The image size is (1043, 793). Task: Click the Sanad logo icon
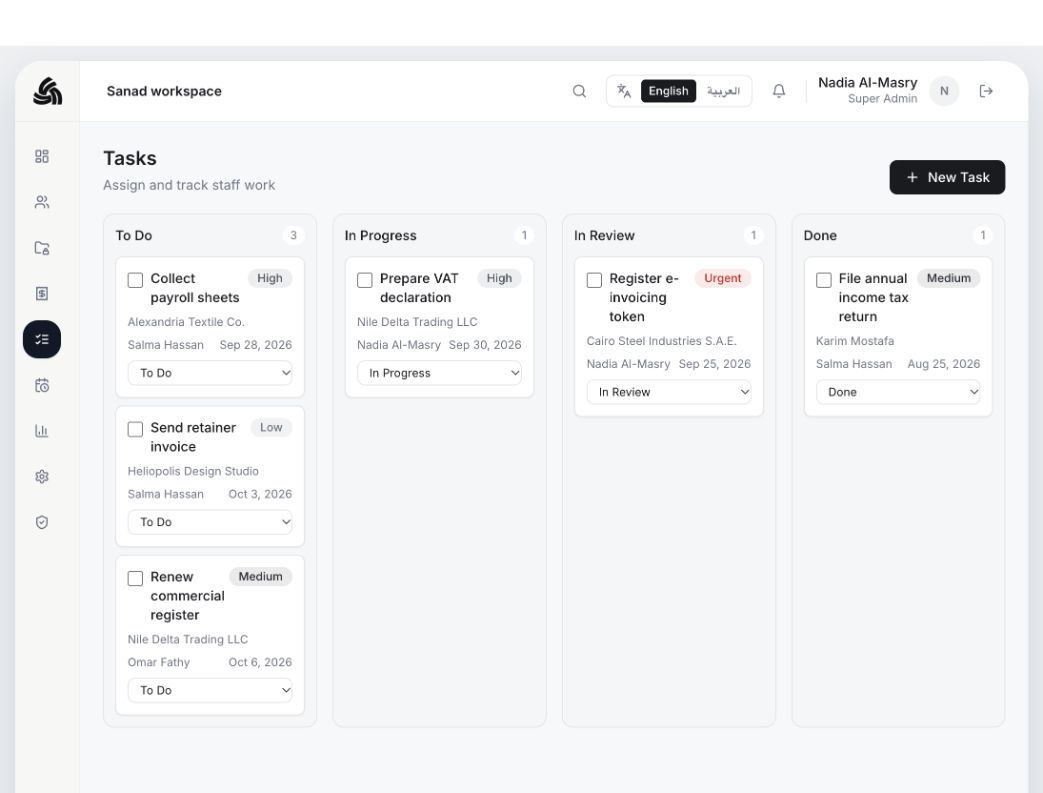coord(47,91)
